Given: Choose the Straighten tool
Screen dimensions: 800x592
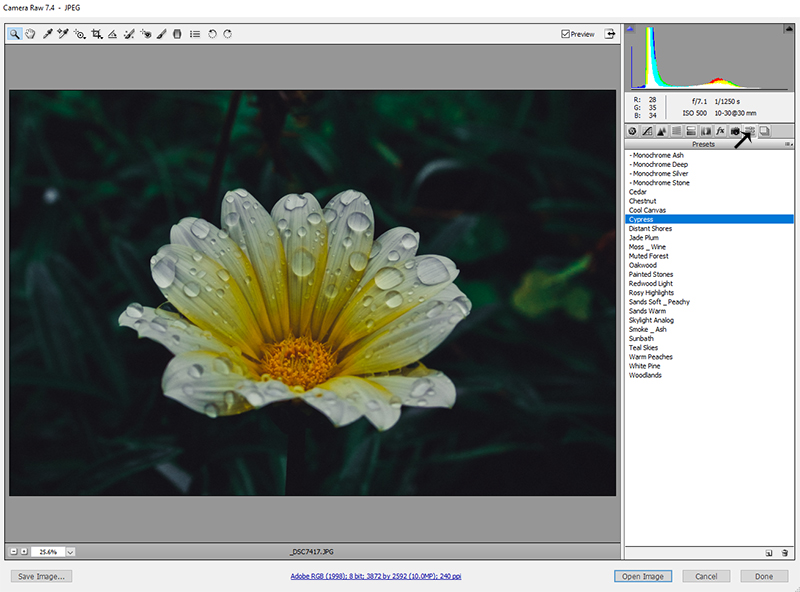Looking at the screenshot, I should pos(112,34).
